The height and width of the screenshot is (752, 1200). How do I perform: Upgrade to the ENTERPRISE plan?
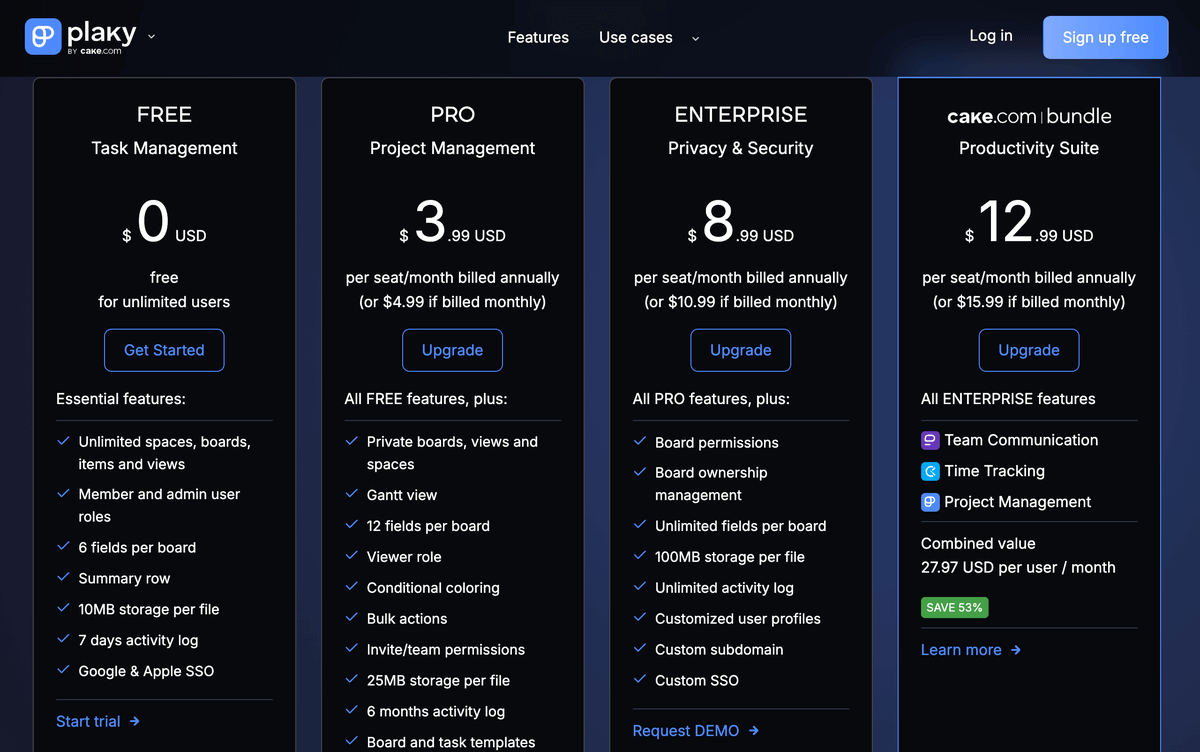[740, 350]
